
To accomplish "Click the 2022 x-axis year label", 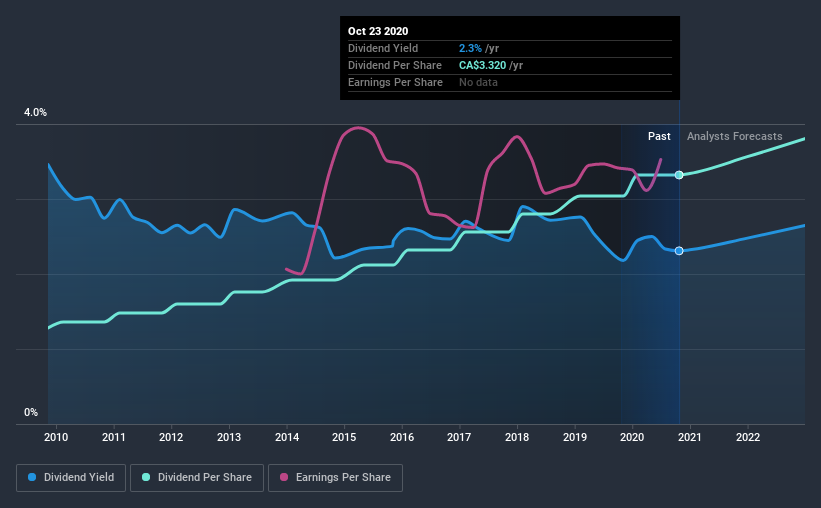I will point(748,437).
